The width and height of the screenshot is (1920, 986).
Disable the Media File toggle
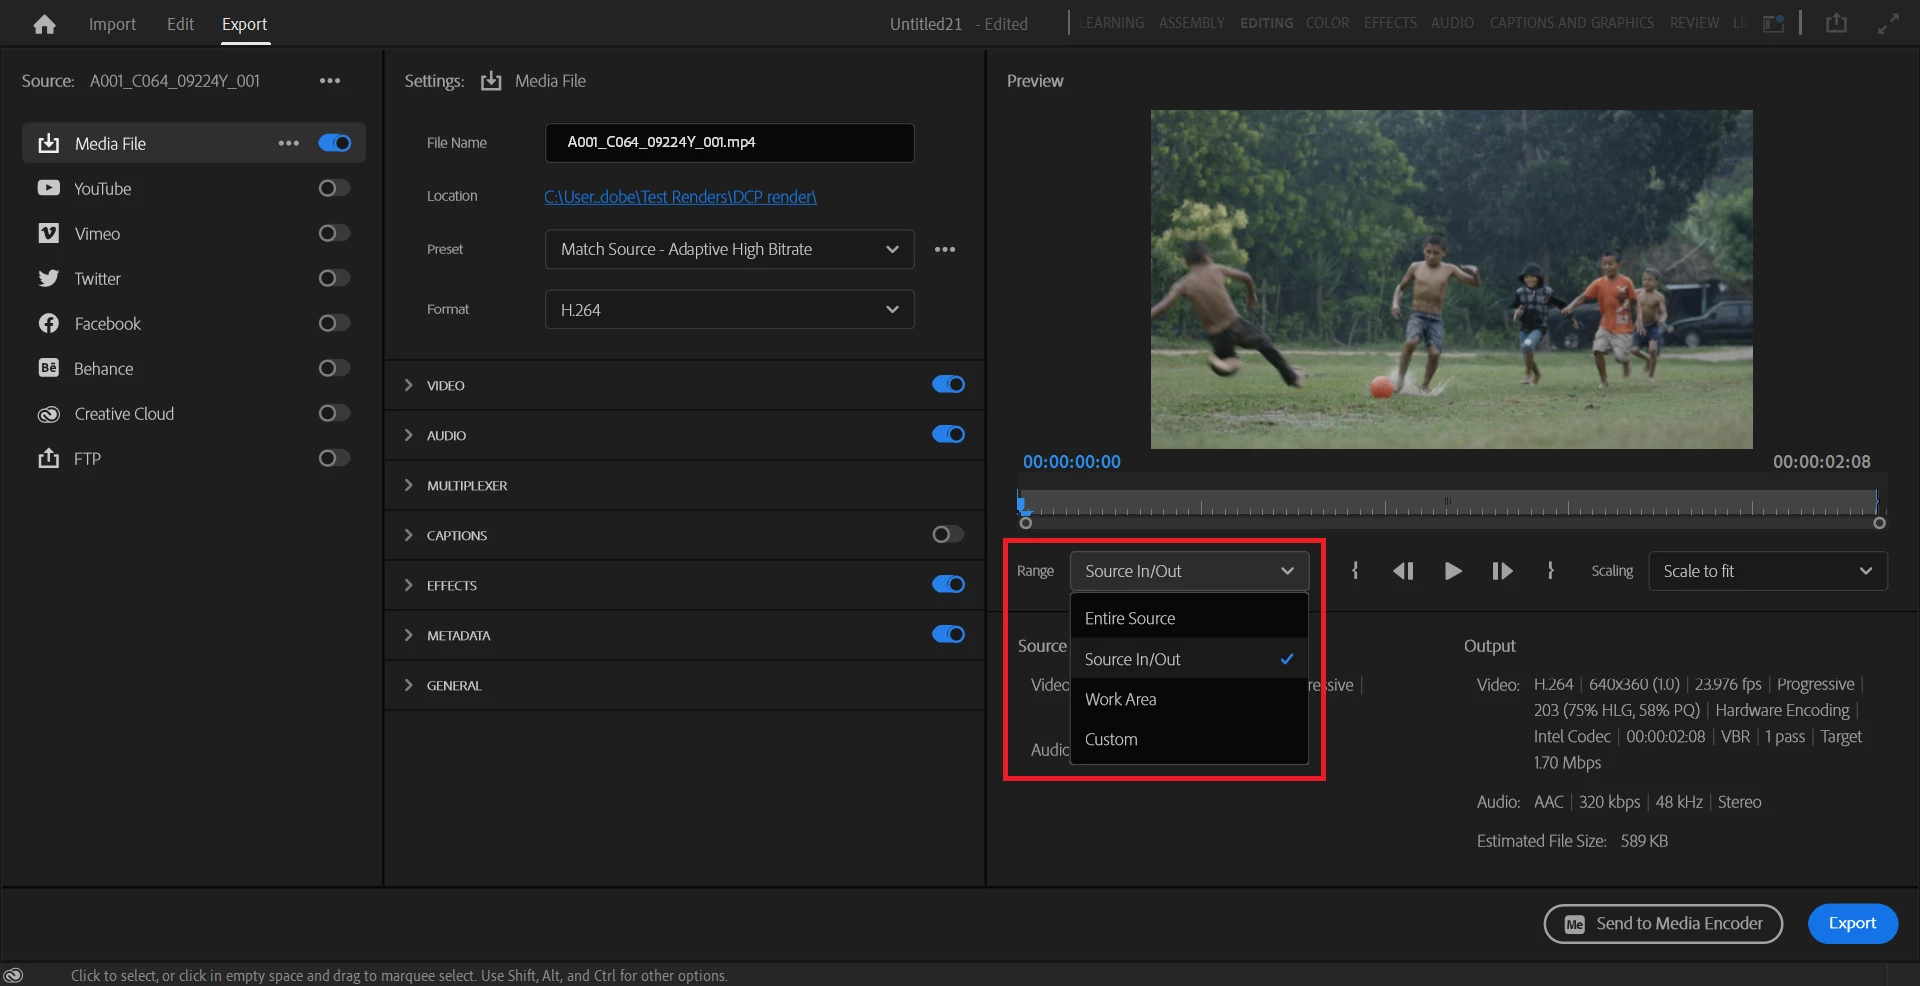click(x=334, y=143)
